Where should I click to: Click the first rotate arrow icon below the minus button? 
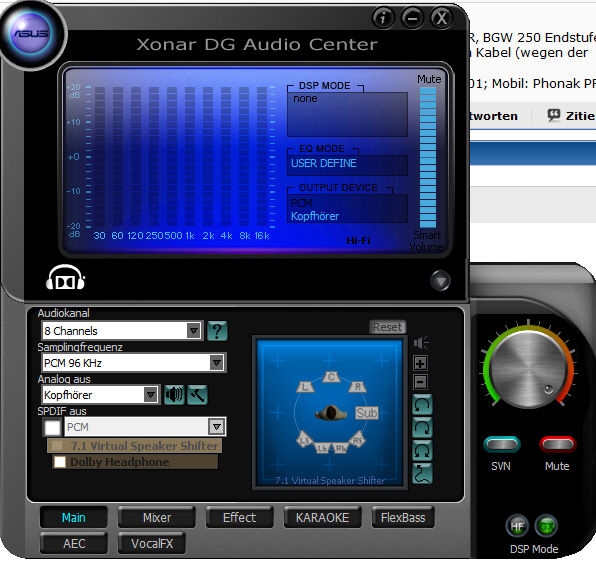(x=422, y=404)
